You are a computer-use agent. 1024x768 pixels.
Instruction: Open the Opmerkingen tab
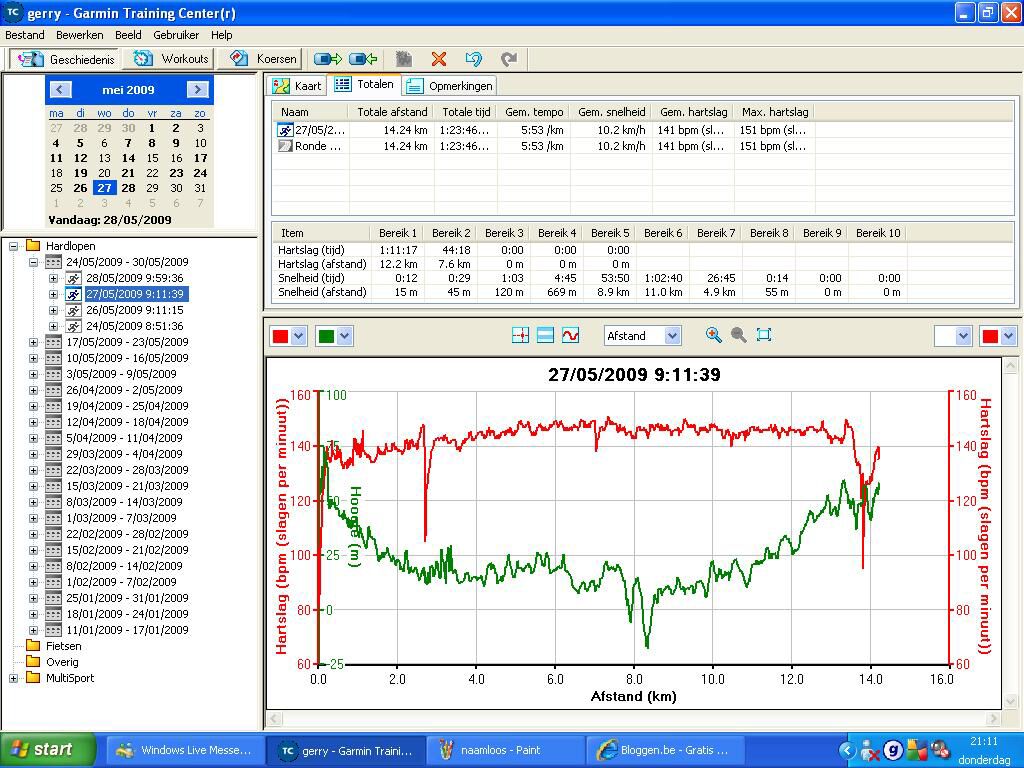pyautogui.click(x=449, y=86)
